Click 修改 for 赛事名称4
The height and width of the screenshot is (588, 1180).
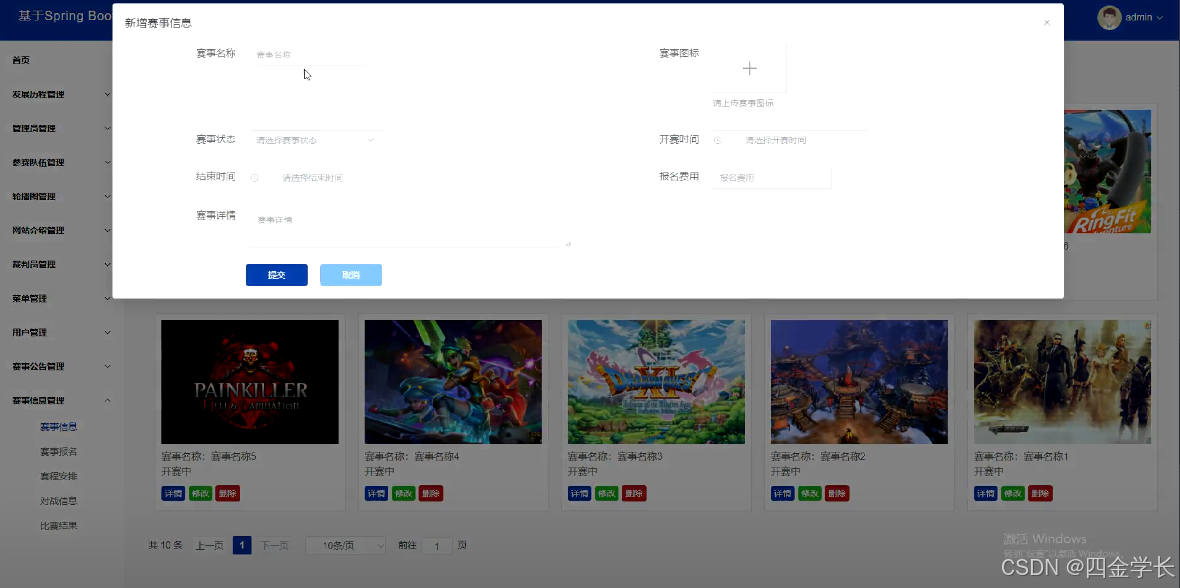point(403,493)
